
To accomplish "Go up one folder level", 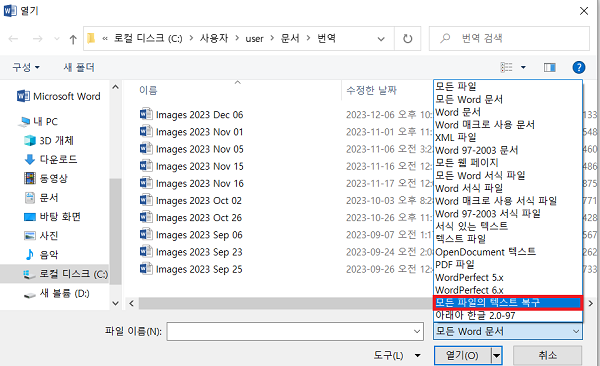I will 73,39.
